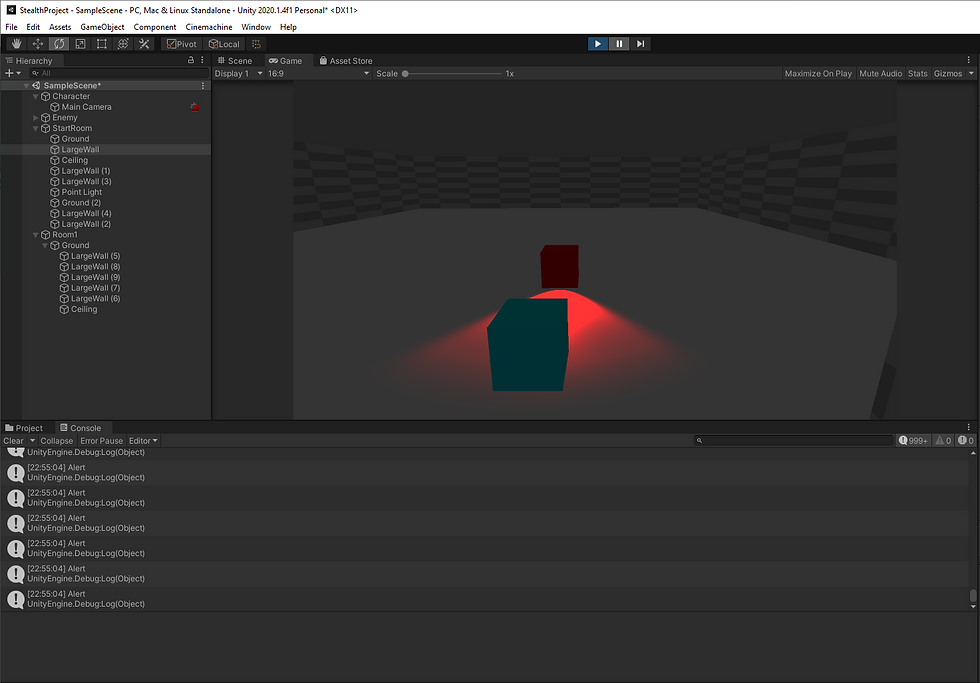Select LargeWall (6) object

pos(95,299)
